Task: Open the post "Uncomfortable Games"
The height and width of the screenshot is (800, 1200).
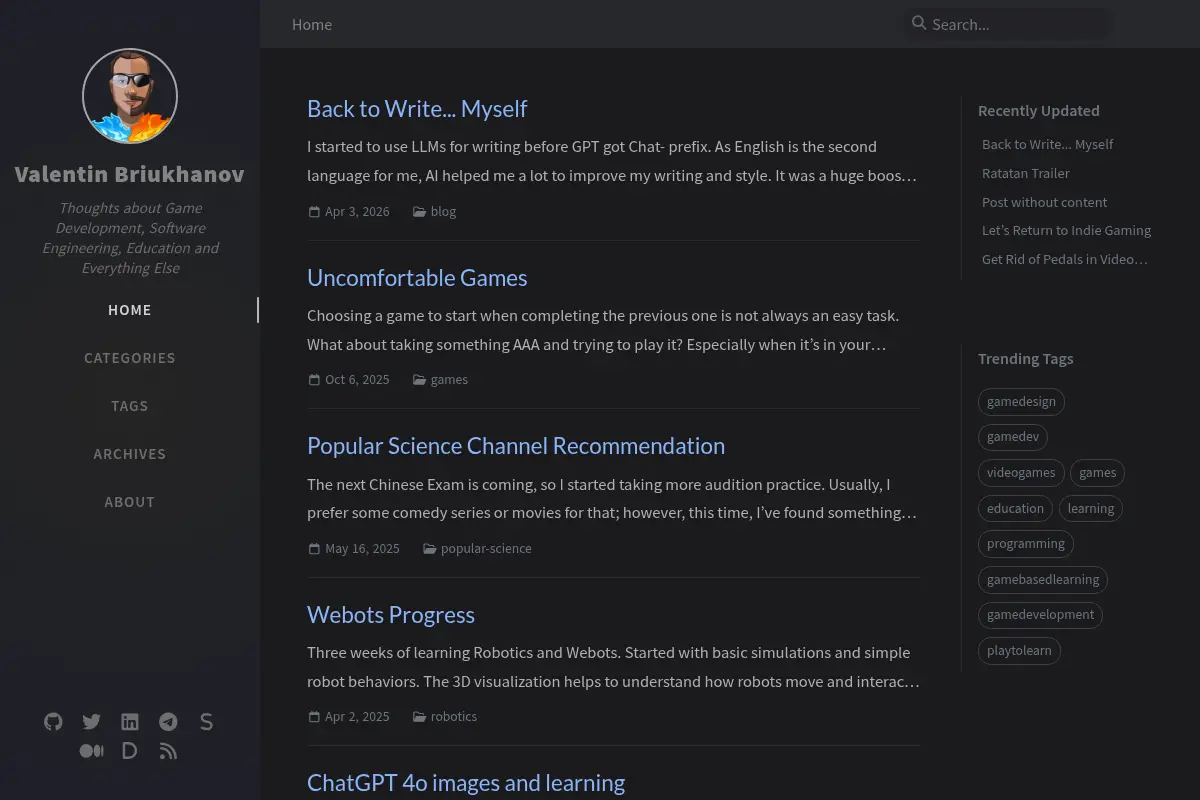Action: pos(417,278)
